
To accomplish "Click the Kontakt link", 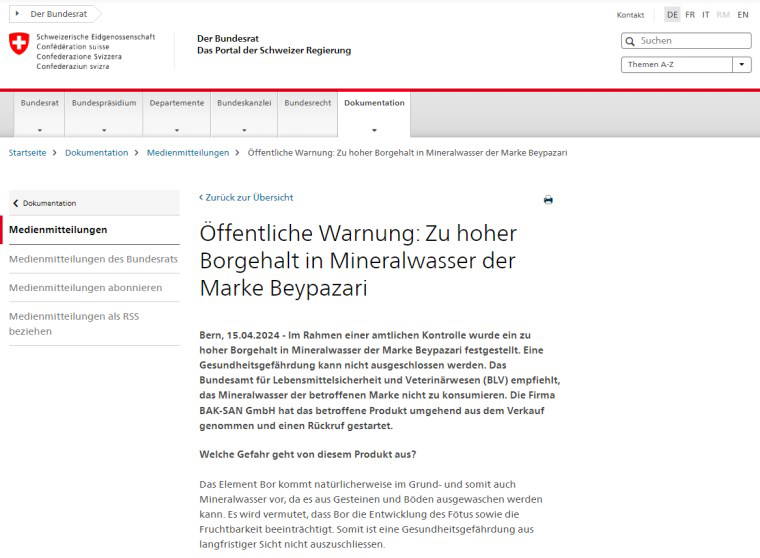I will coord(630,15).
